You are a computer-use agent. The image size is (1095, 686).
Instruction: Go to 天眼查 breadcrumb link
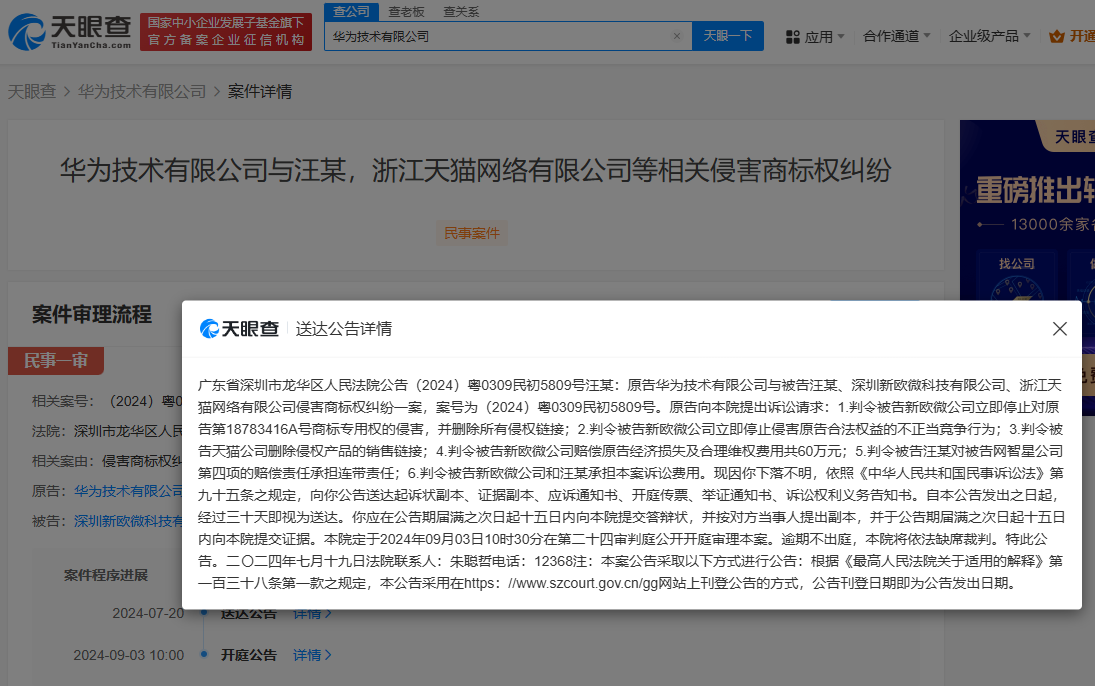click(x=31, y=92)
